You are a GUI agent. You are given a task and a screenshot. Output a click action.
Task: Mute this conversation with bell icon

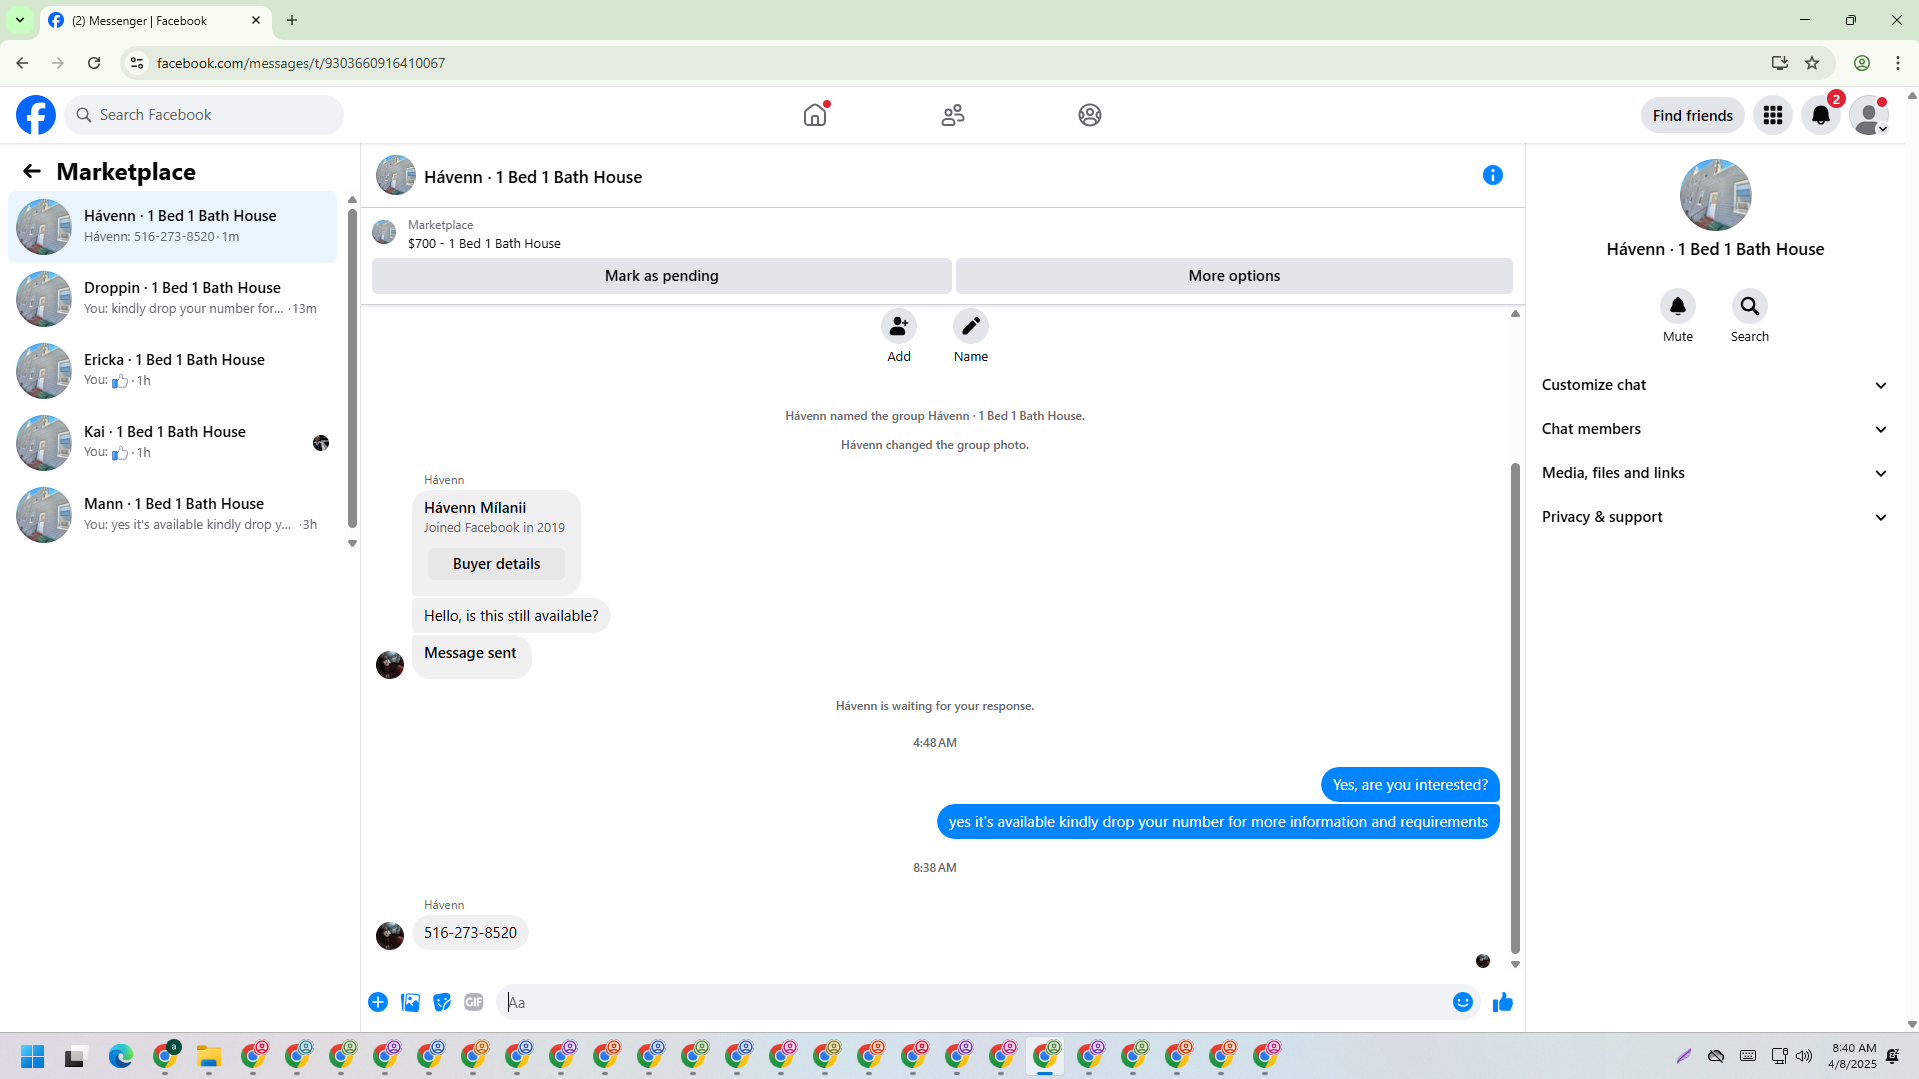point(1678,306)
